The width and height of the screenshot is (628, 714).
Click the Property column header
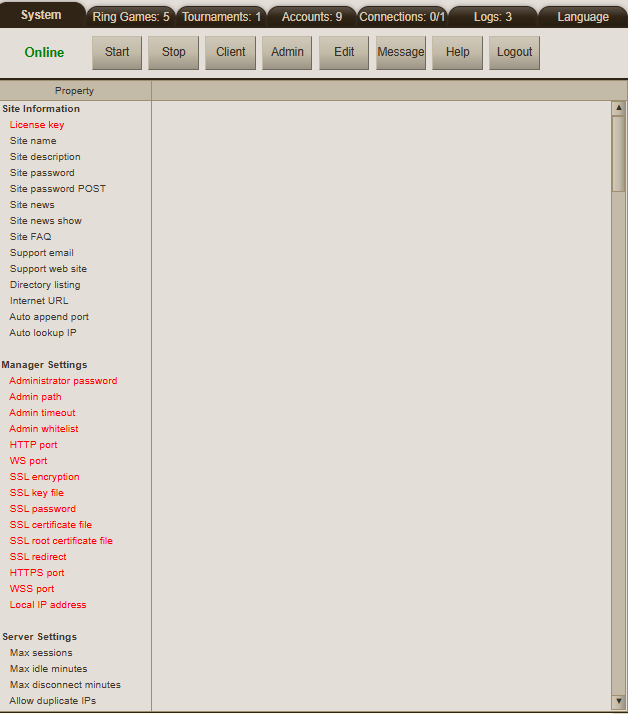click(75, 91)
